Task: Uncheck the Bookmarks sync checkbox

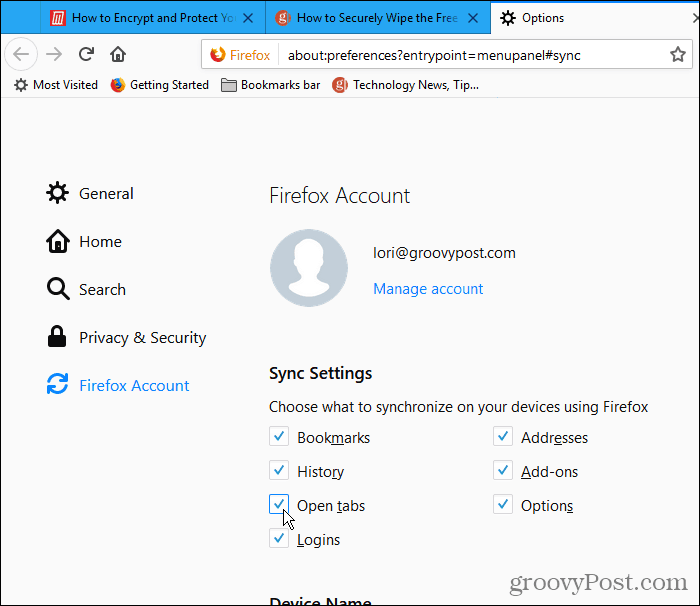Action: pyautogui.click(x=279, y=436)
